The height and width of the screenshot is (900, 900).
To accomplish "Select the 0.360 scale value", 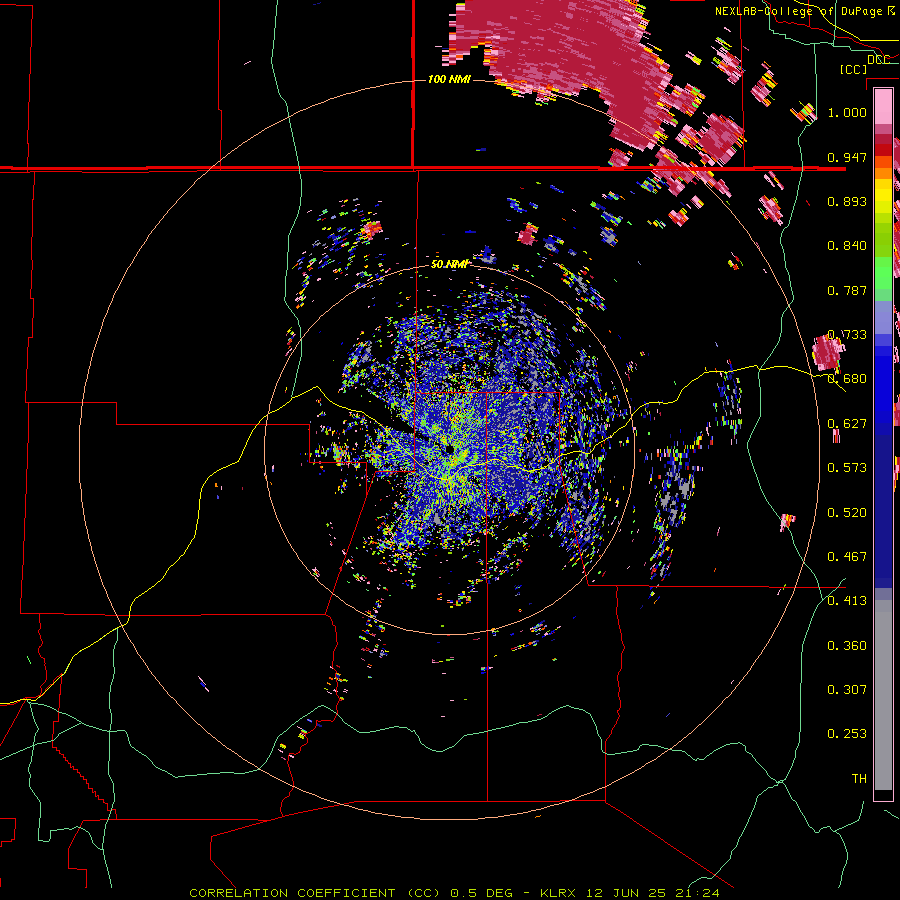I will (847, 646).
